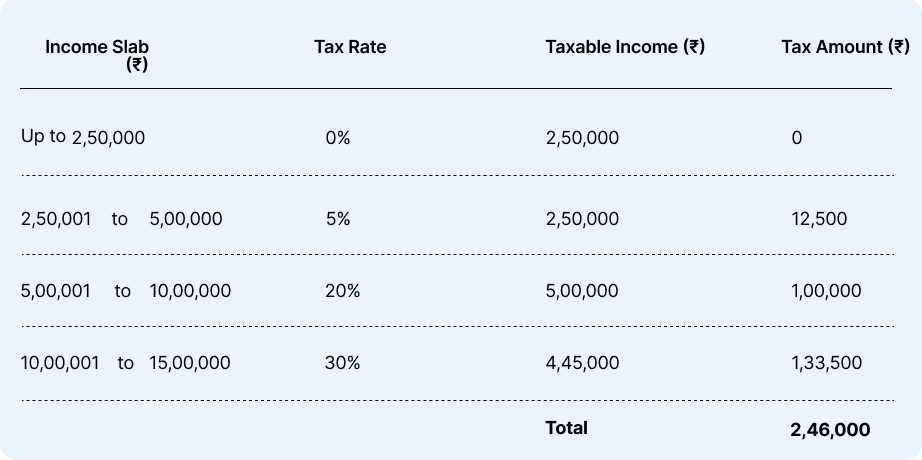Click the 0% tax rate cell

pyautogui.click(x=338, y=138)
